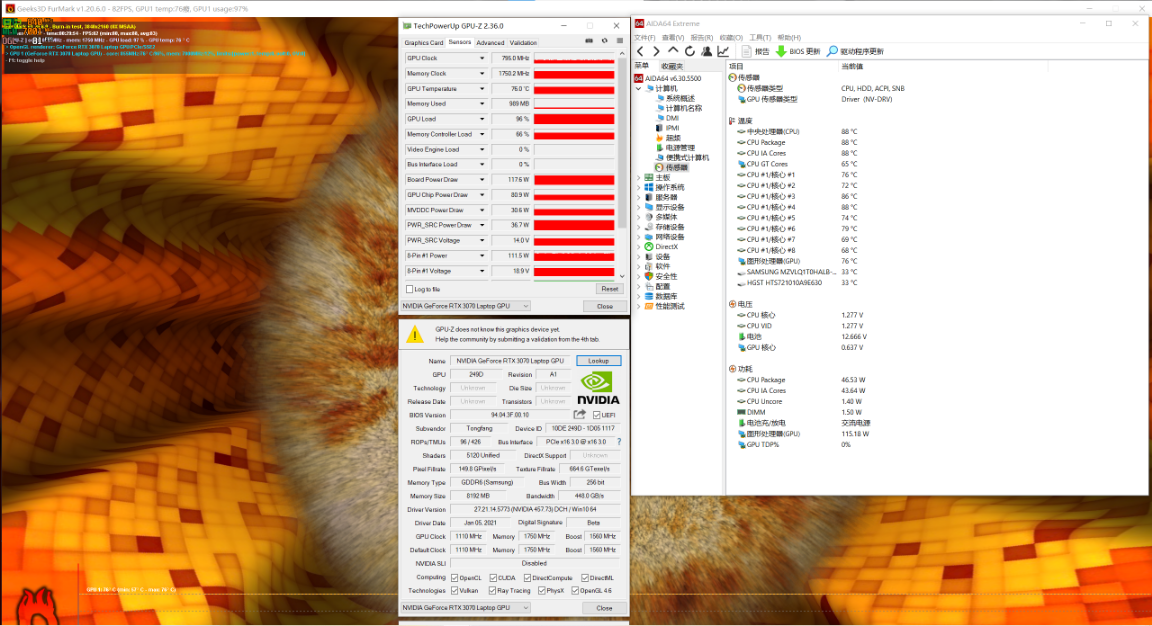Viewport: 1152px width, 626px height.
Task: Click the Memory Clock red sensor graph
Action: coord(574,73)
